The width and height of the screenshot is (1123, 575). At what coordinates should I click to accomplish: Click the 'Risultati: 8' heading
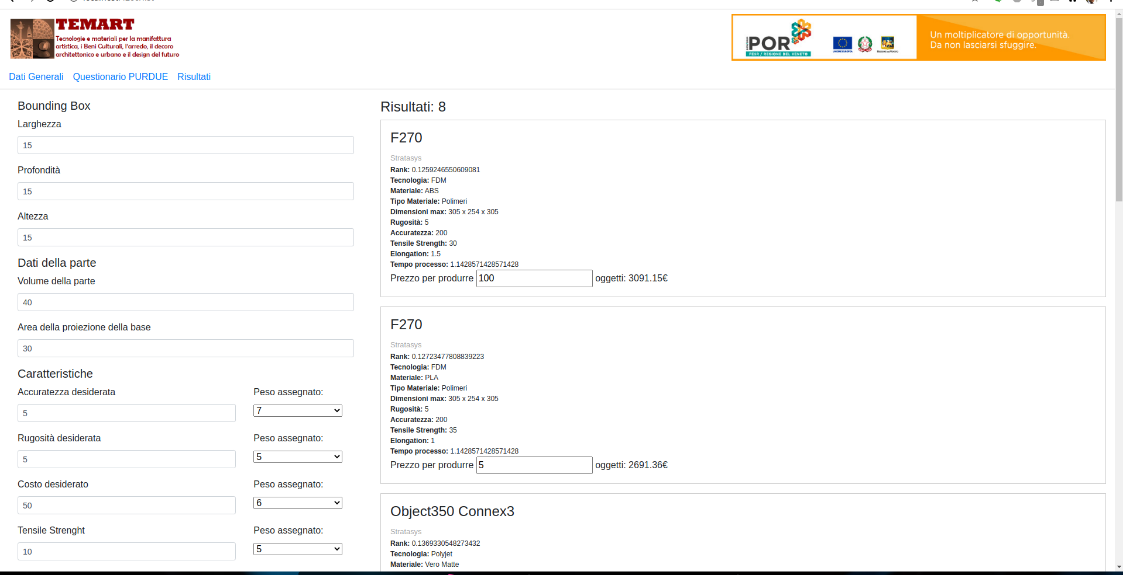click(413, 107)
